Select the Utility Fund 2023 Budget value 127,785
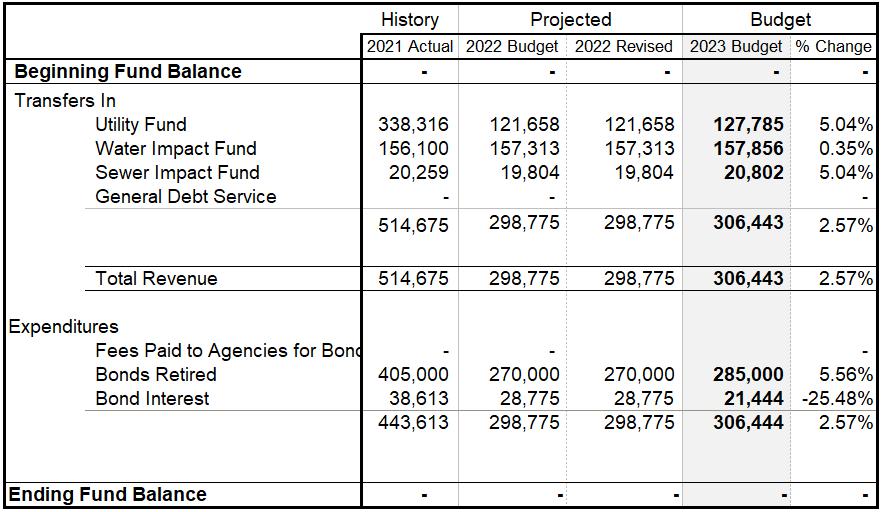 click(748, 125)
